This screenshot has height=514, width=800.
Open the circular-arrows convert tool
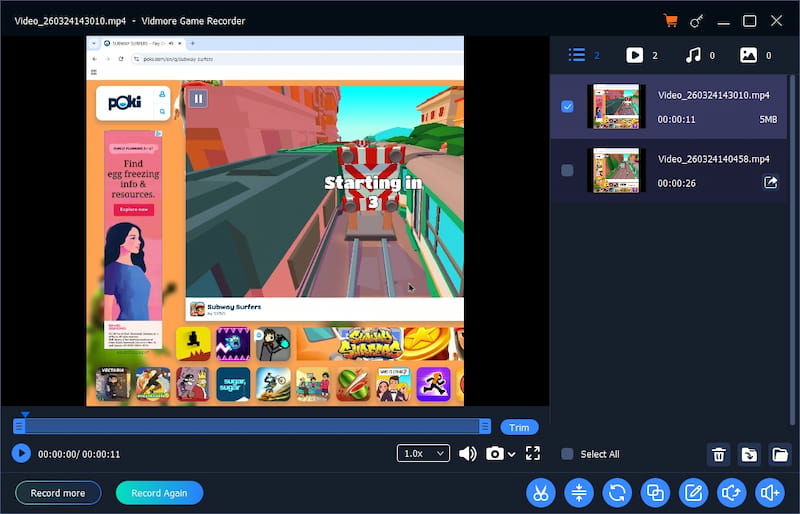click(617, 492)
